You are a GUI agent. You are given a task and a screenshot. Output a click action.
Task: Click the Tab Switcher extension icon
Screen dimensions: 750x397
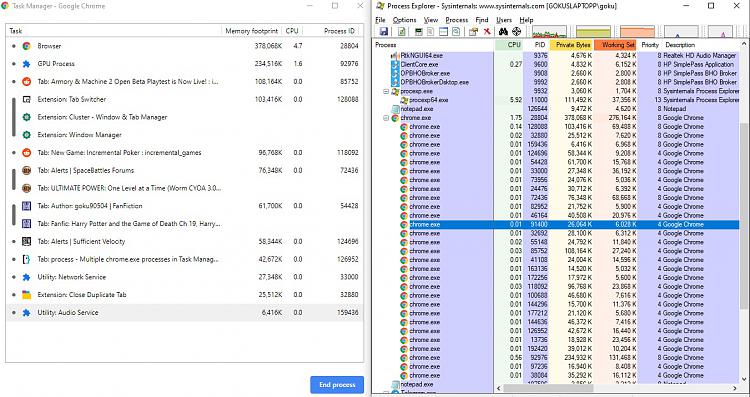point(27,99)
